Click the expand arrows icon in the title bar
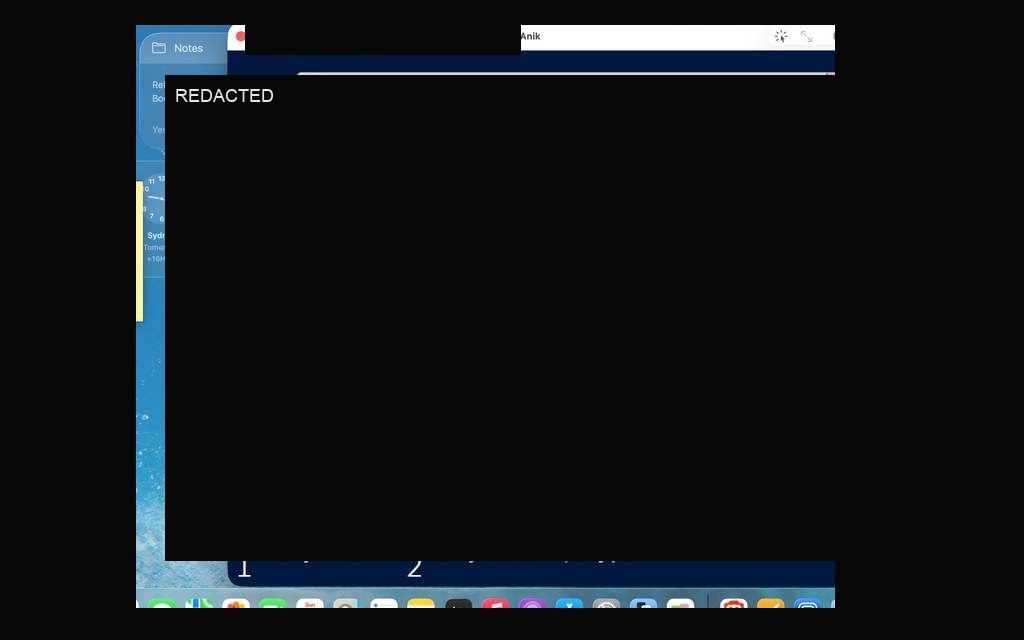Screen dimensions: 1024x640 pyautogui.click(x=807, y=37)
